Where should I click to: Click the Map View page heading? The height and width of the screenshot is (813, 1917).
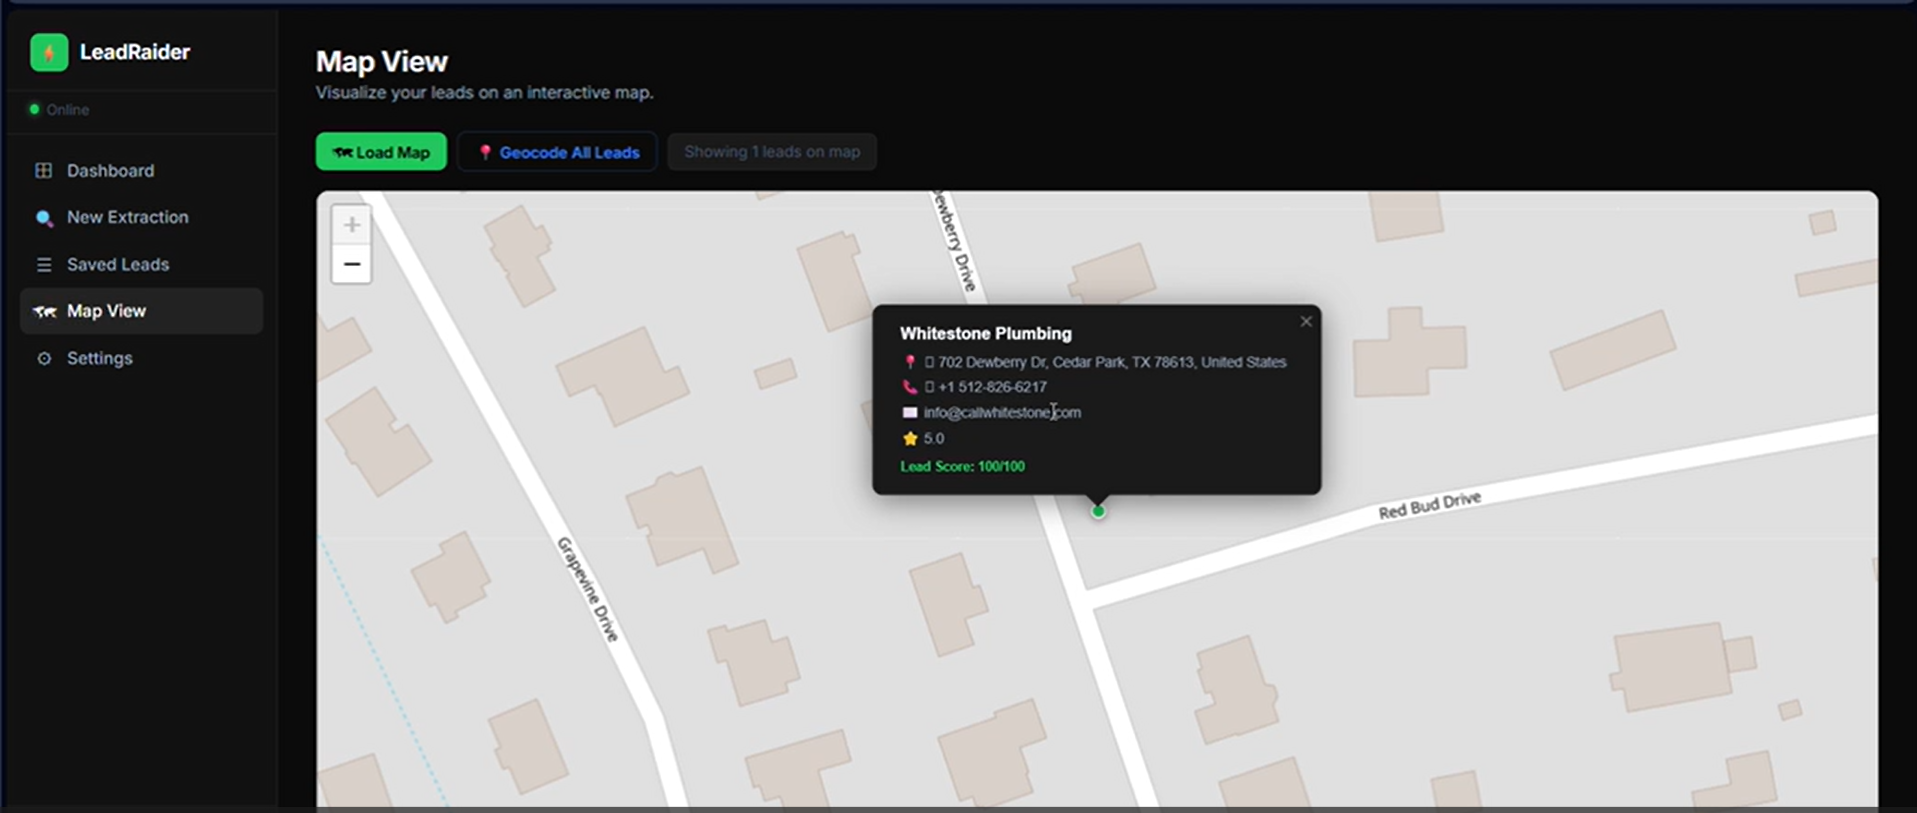coord(381,62)
